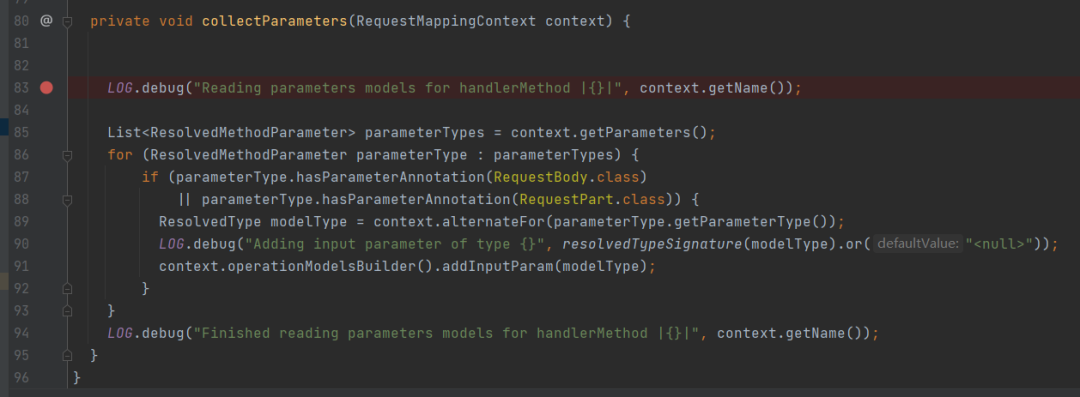Viewport: 1080px width, 397px height.
Task: Collapse the collectParameters method fold marker
Action: click(x=67, y=21)
